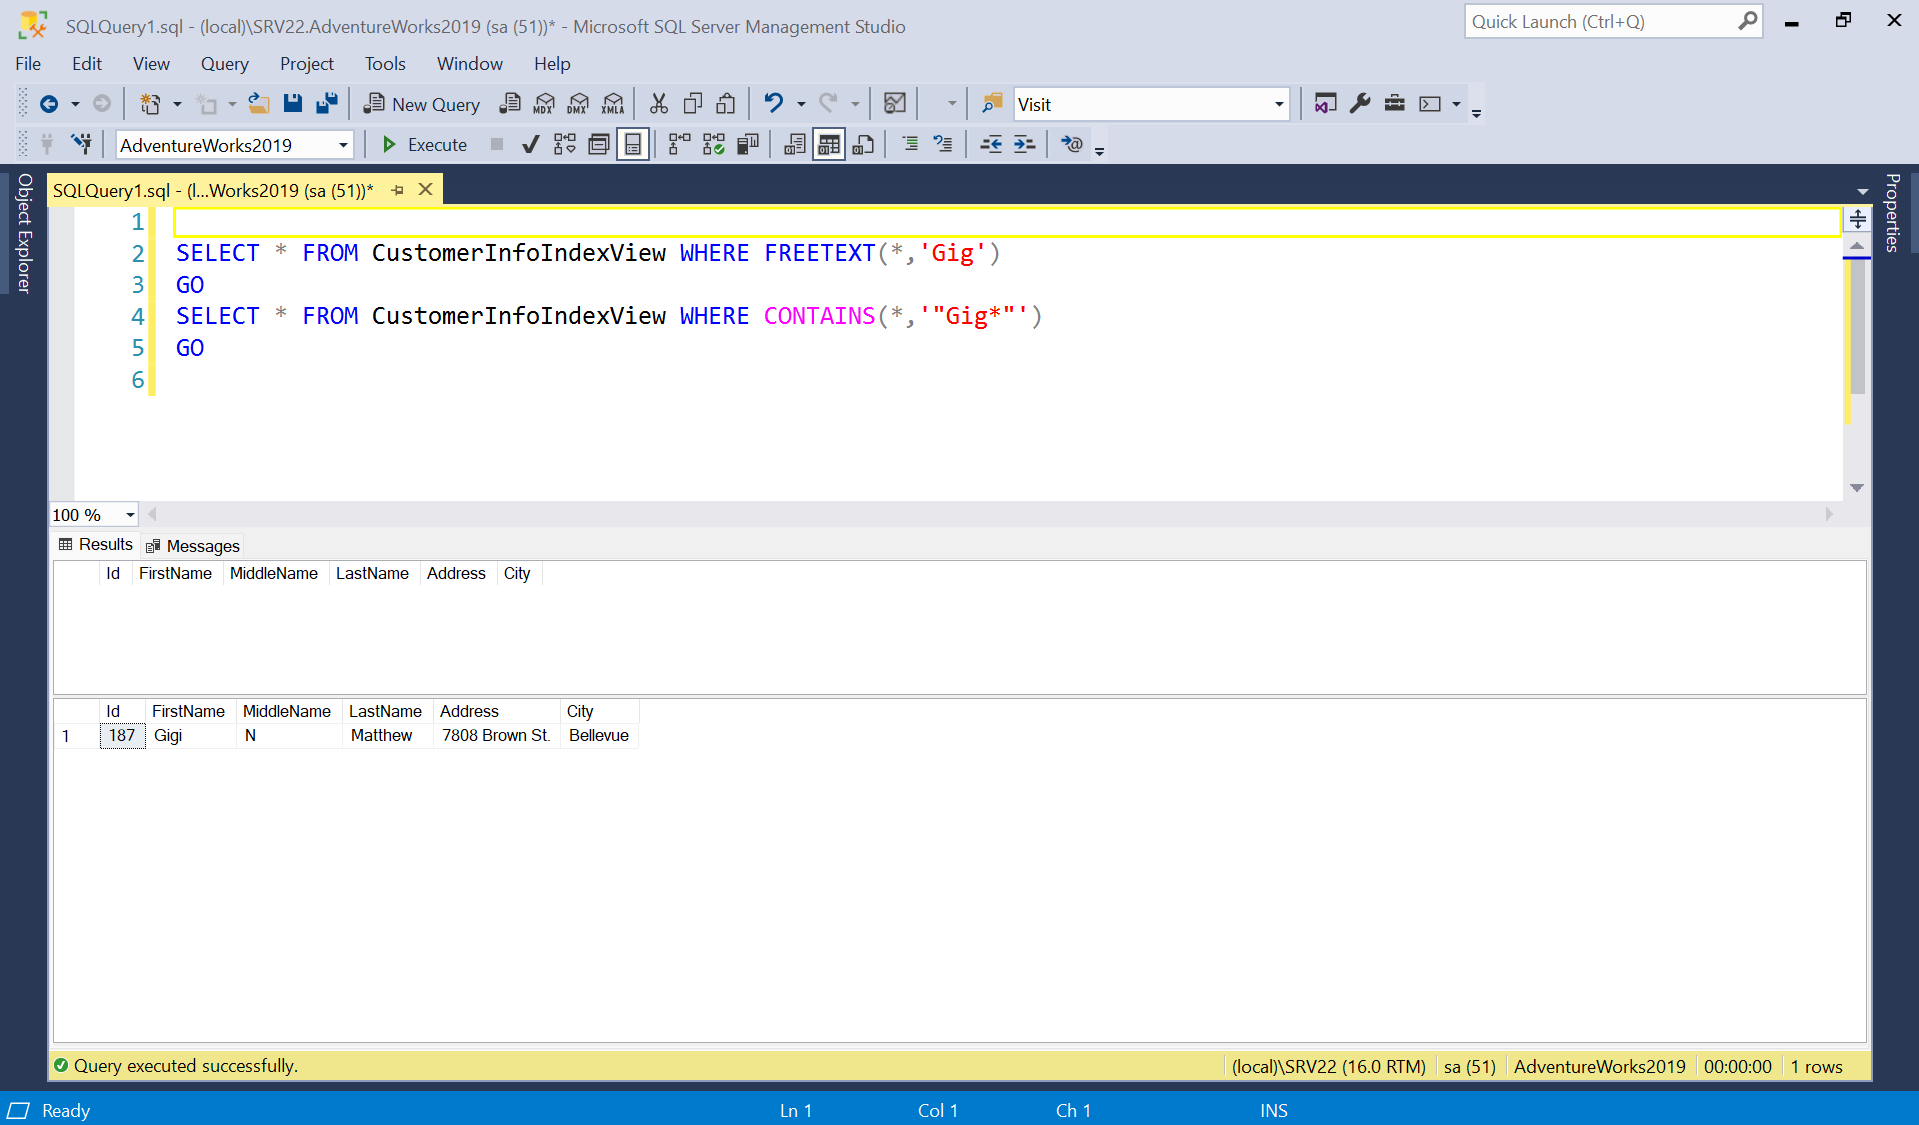
Task: Switch to the Messages tab
Action: [x=203, y=545]
